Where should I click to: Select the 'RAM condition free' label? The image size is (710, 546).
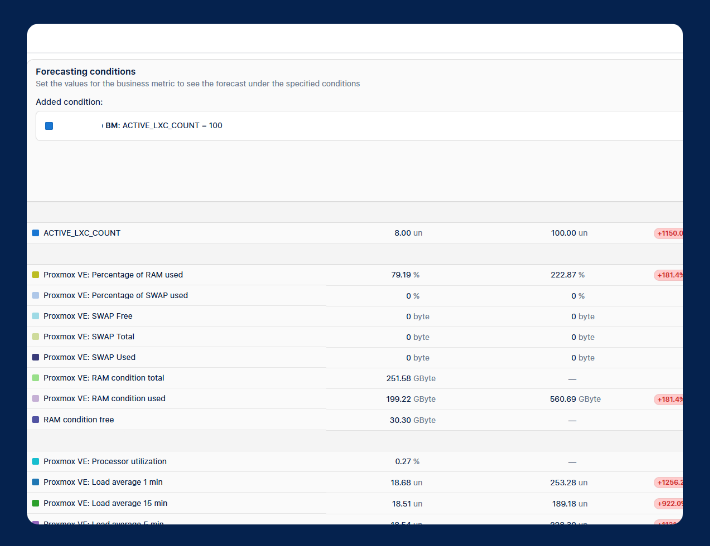point(79,420)
